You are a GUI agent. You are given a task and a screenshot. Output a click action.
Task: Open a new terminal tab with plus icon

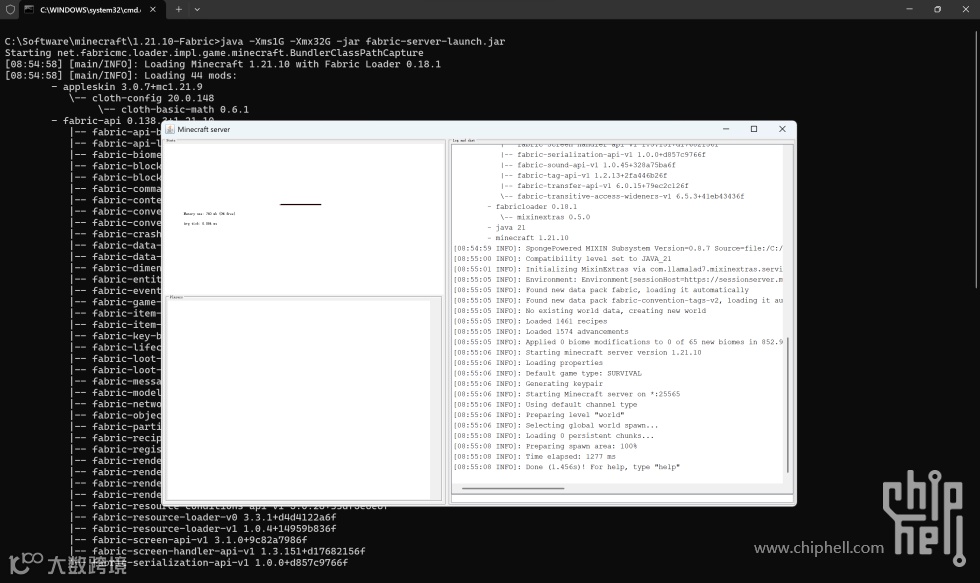pos(179,9)
